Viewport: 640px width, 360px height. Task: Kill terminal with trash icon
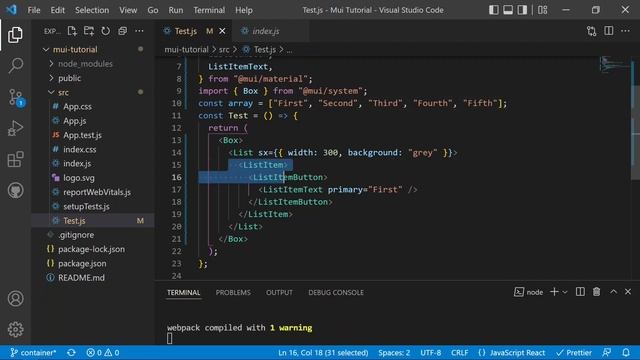(596, 292)
